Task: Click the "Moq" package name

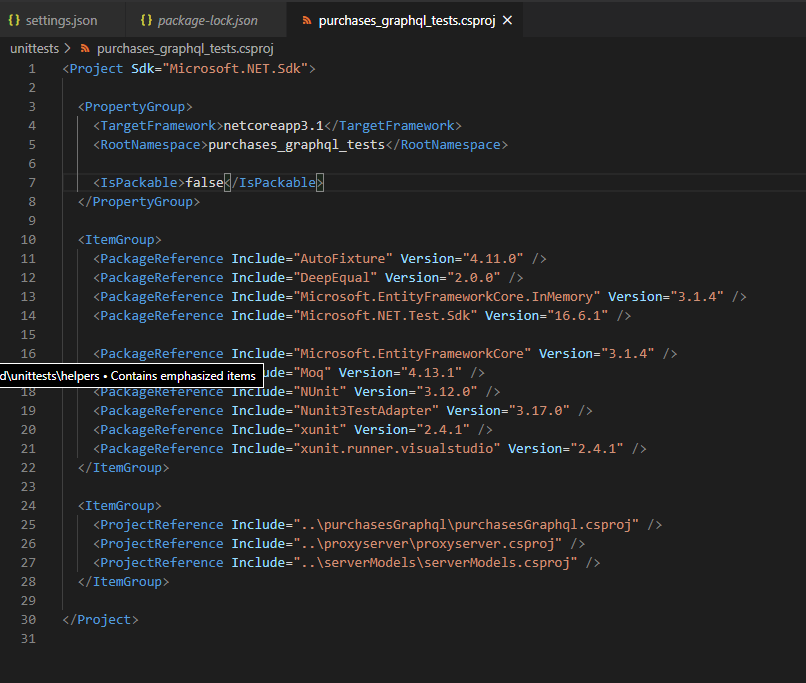Action: [312, 373]
